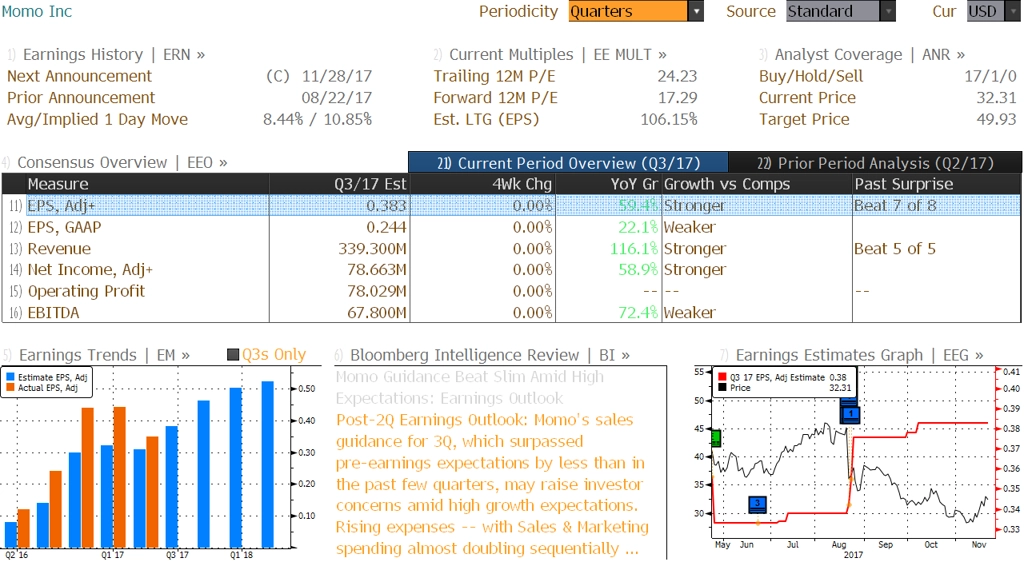Click the blue event marker labeled 3 on graph
1024x562 pixels.
[758, 503]
